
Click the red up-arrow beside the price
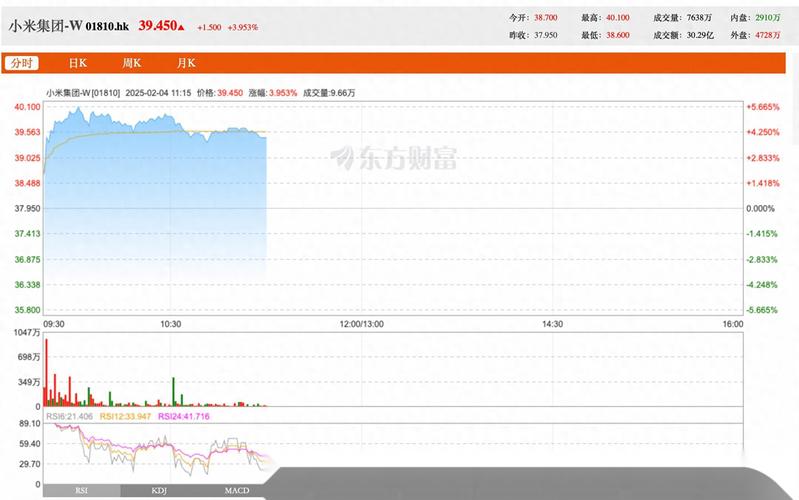(180, 27)
